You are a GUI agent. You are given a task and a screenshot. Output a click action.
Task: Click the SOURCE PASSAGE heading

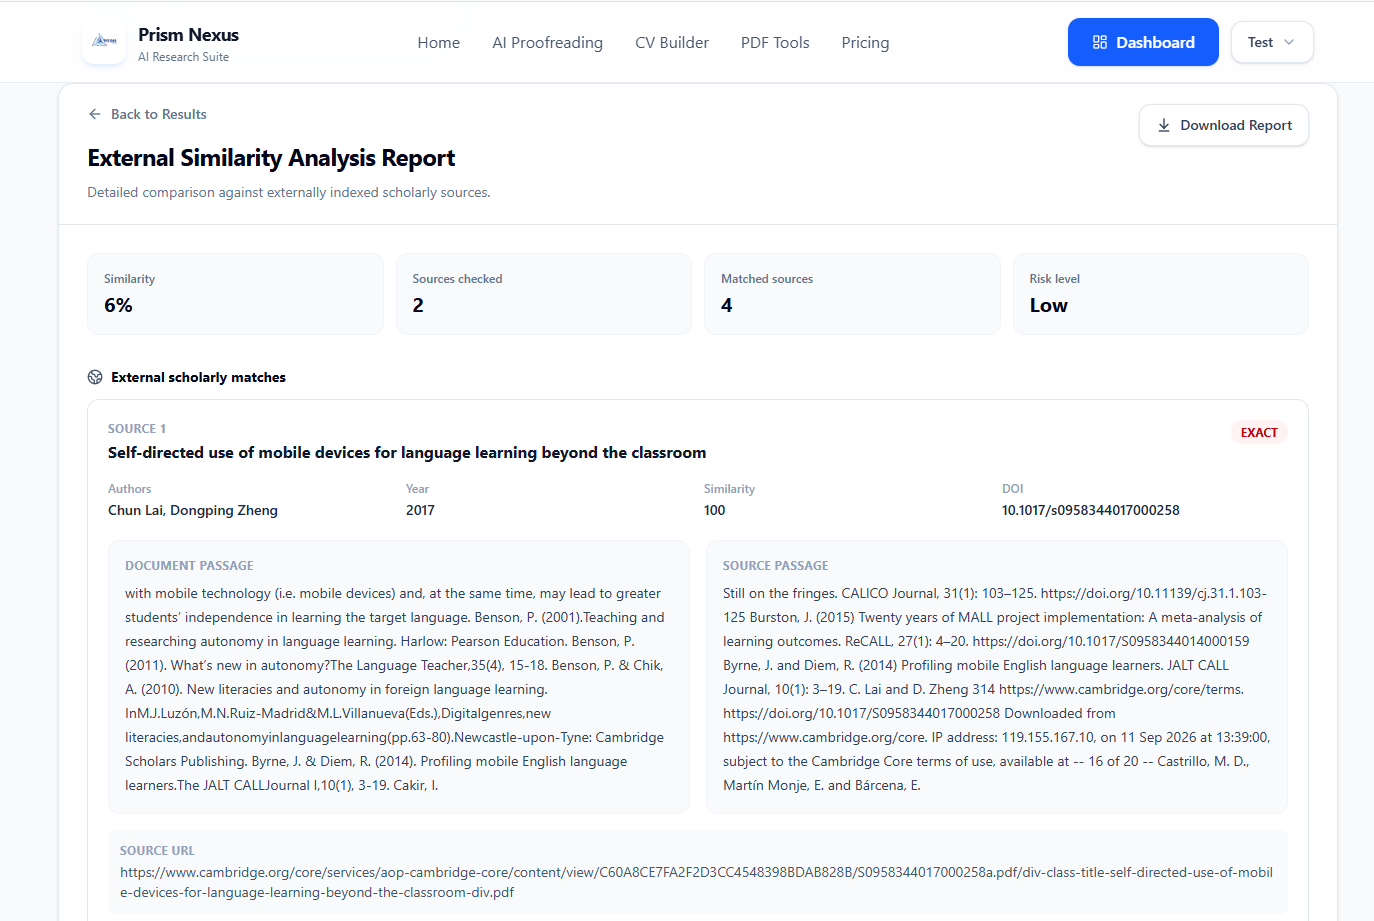pos(776,566)
